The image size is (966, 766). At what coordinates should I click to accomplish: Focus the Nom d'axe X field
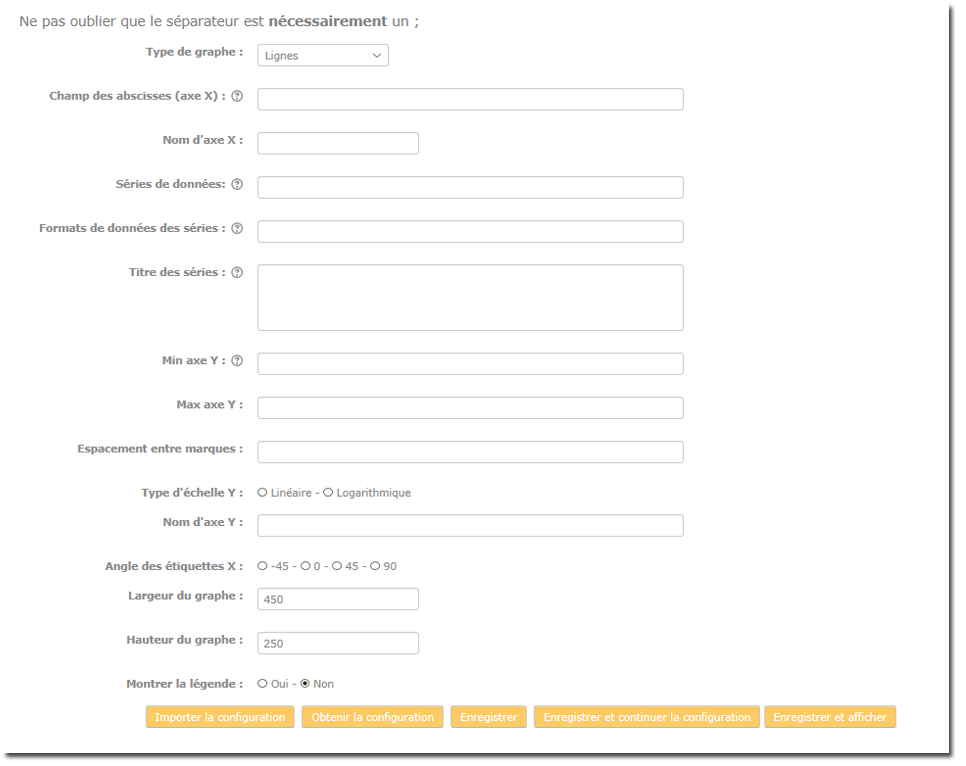[338, 143]
